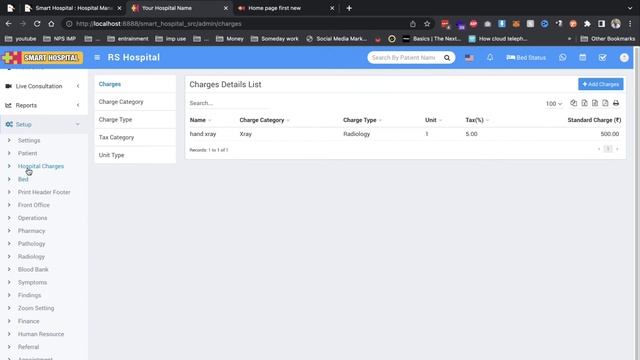Expand the Reports sidebar menu

pyautogui.click(x=43, y=105)
